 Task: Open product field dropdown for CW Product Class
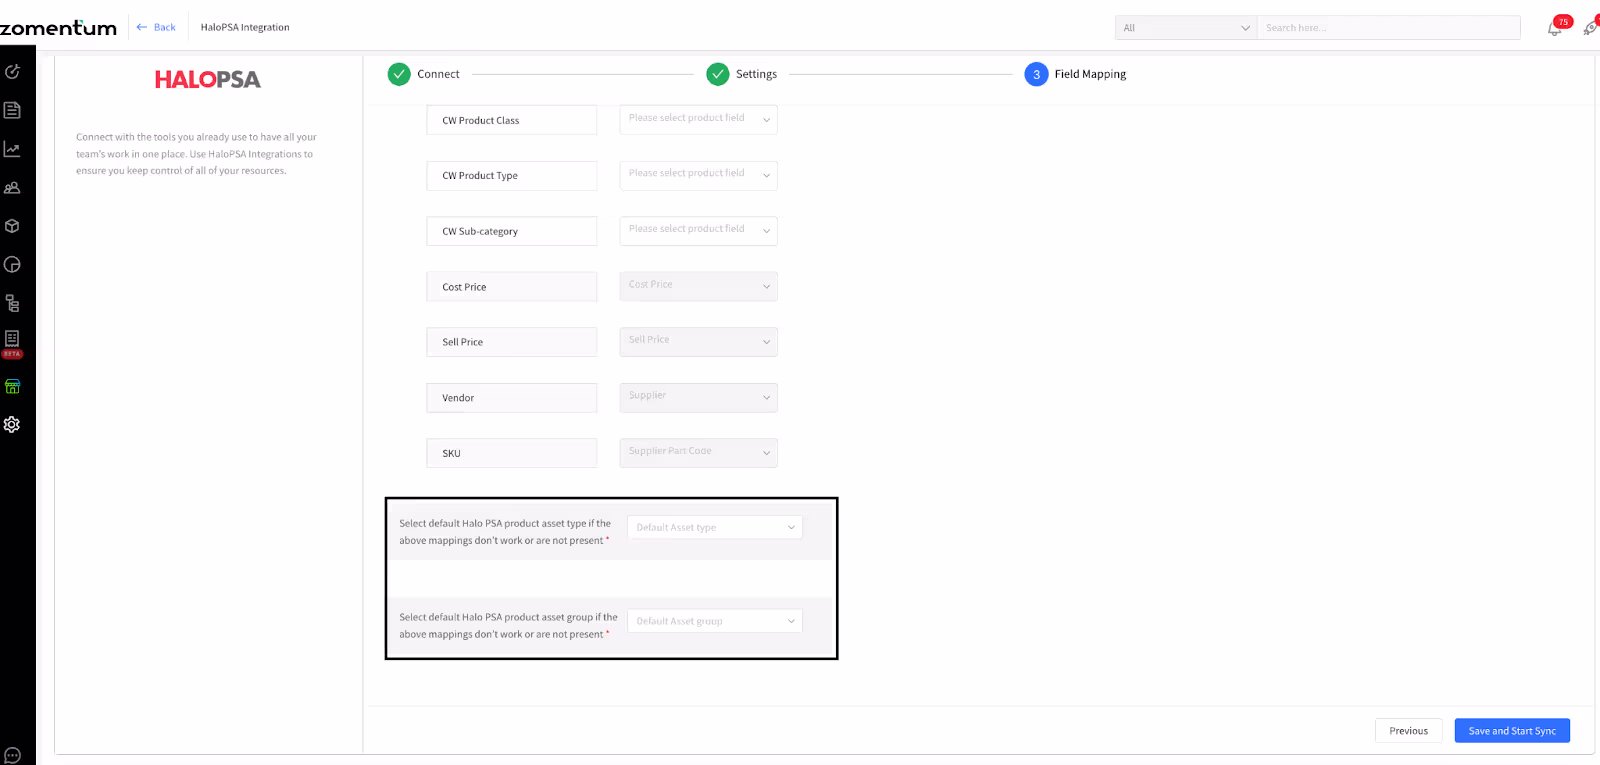pos(698,119)
